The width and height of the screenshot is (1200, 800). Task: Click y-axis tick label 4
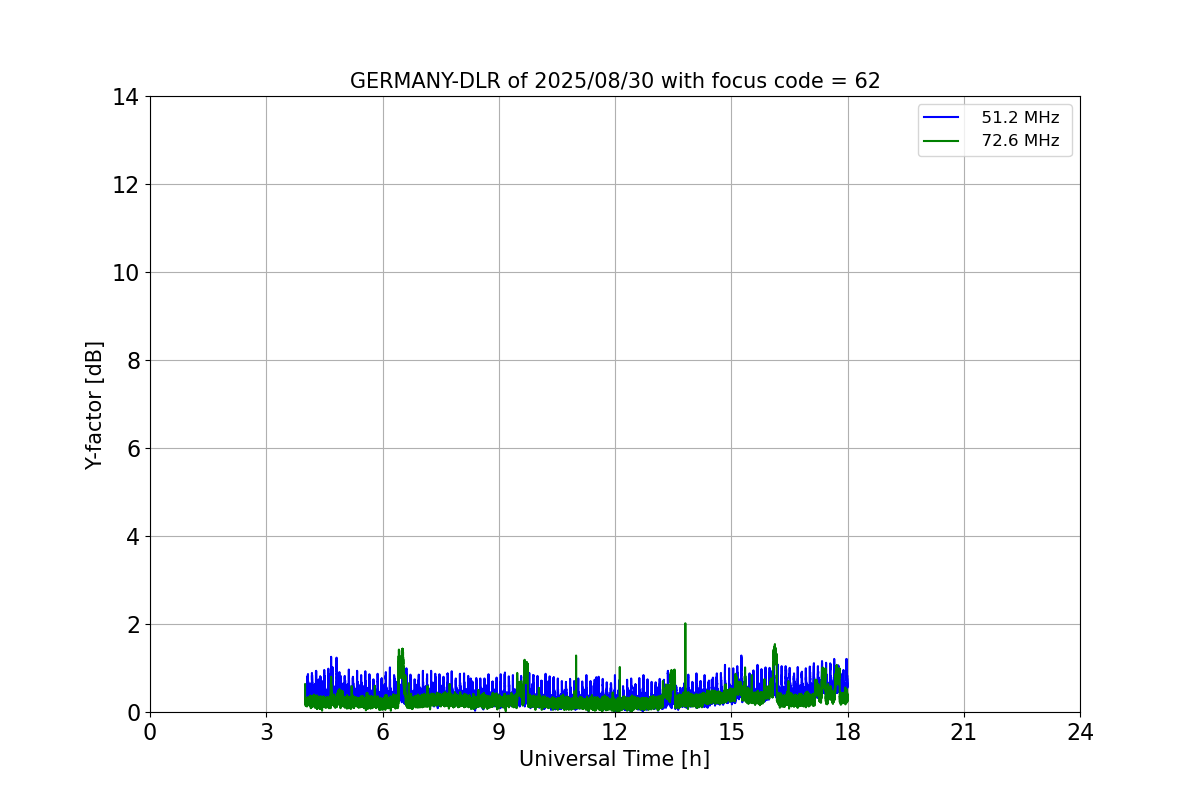(x=132, y=537)
